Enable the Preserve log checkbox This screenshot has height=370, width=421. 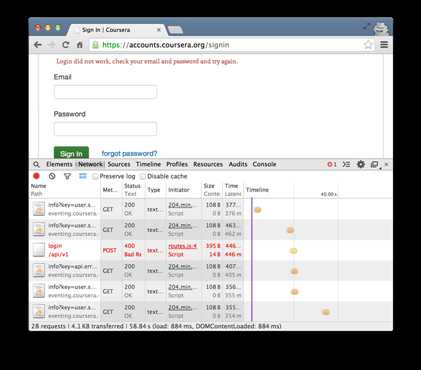(95, 176)
